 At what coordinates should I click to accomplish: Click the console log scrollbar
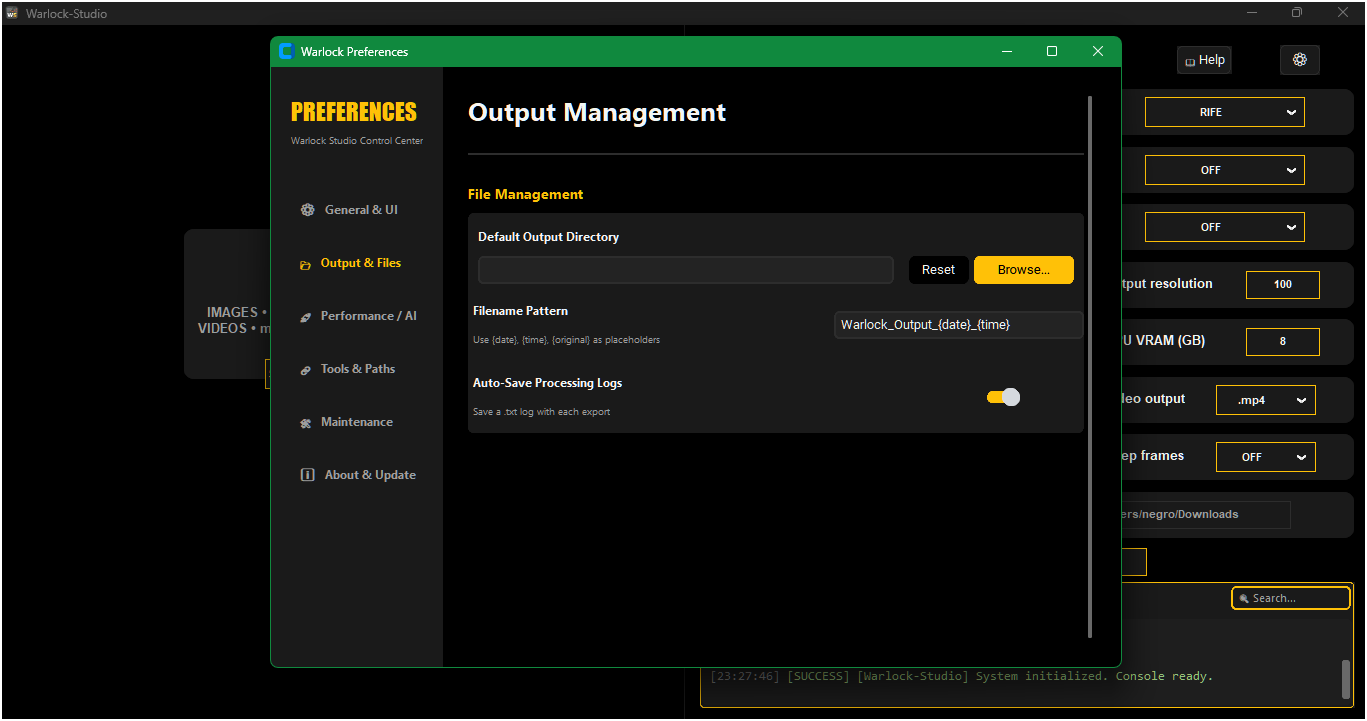pos(1346,679)
